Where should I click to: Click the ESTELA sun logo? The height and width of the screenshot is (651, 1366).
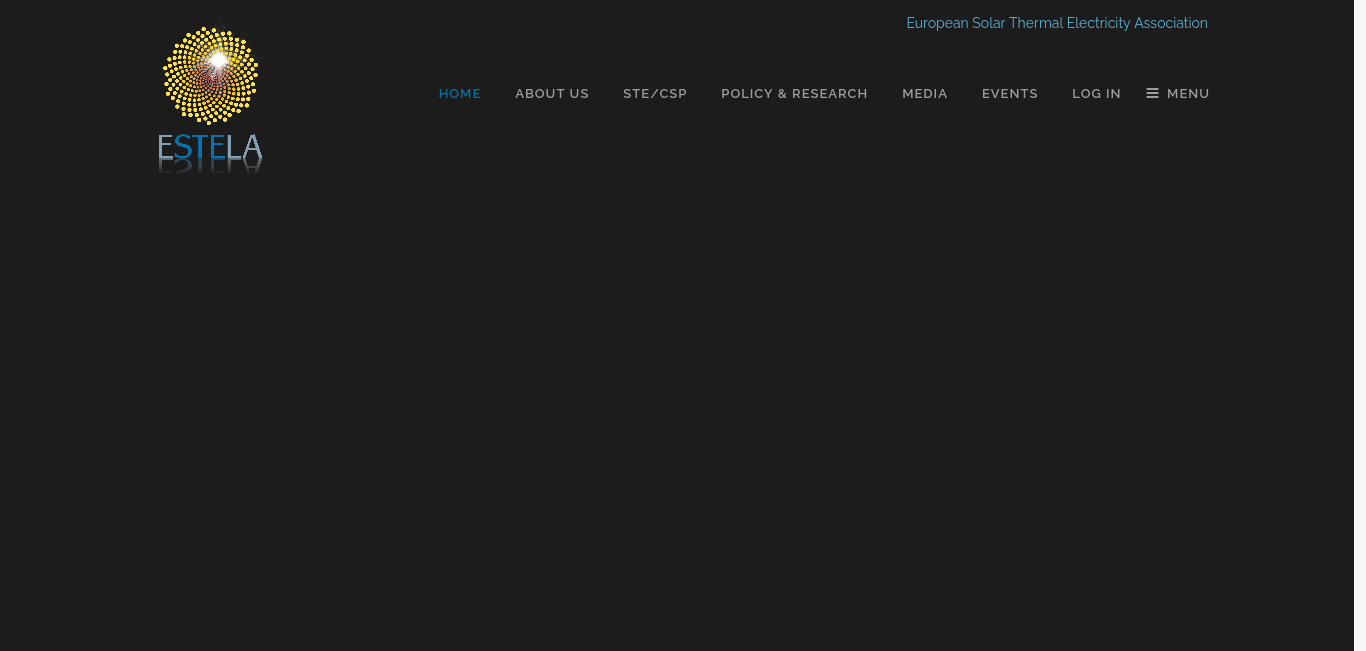[x=211, y=98]
